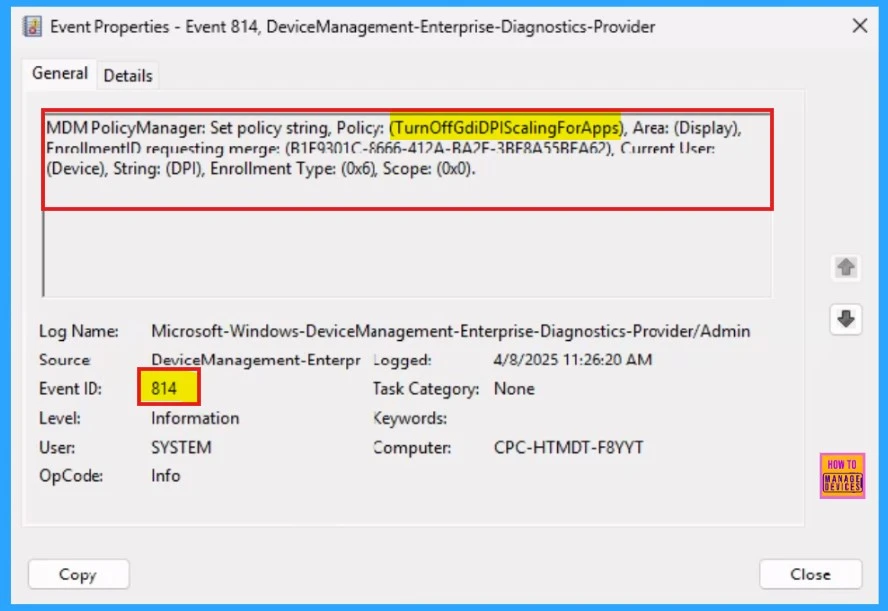Click the Close button

click(810, 574)
